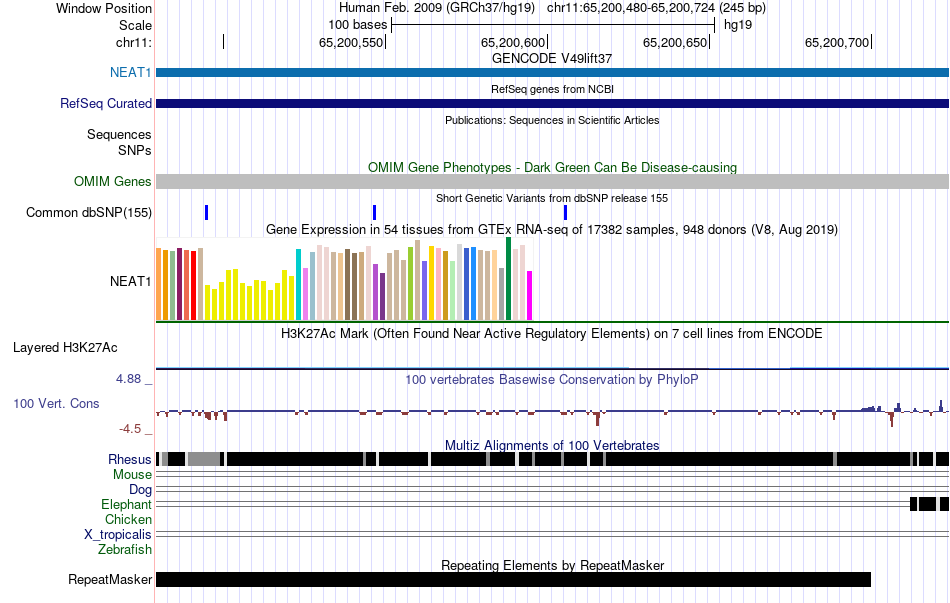Image resolution: width=950 pixels, height=603 pixels.
Task: Click the dark green GTEx tissue bar
Action: click(x=508, y=279)
